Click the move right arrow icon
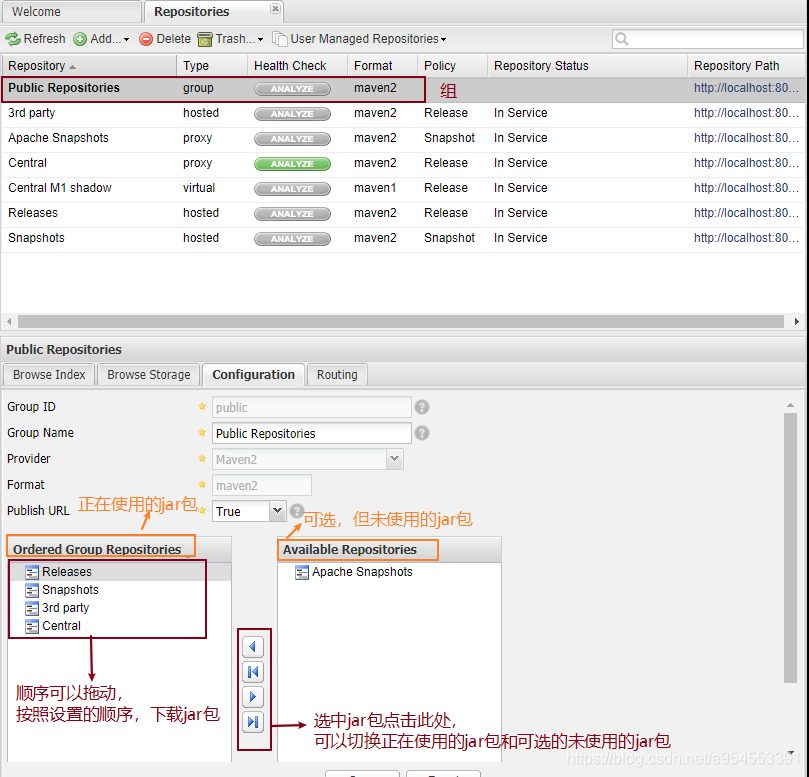 [x=253, y=697]
